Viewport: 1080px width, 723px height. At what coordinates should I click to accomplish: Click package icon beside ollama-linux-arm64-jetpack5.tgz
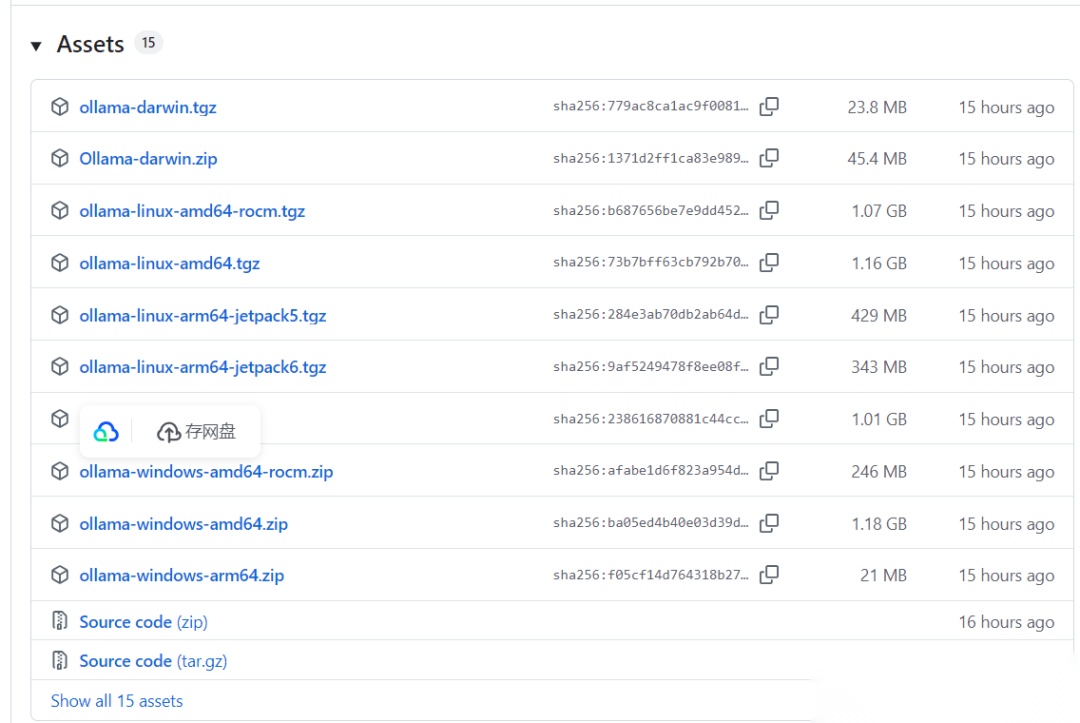point(60,315)
